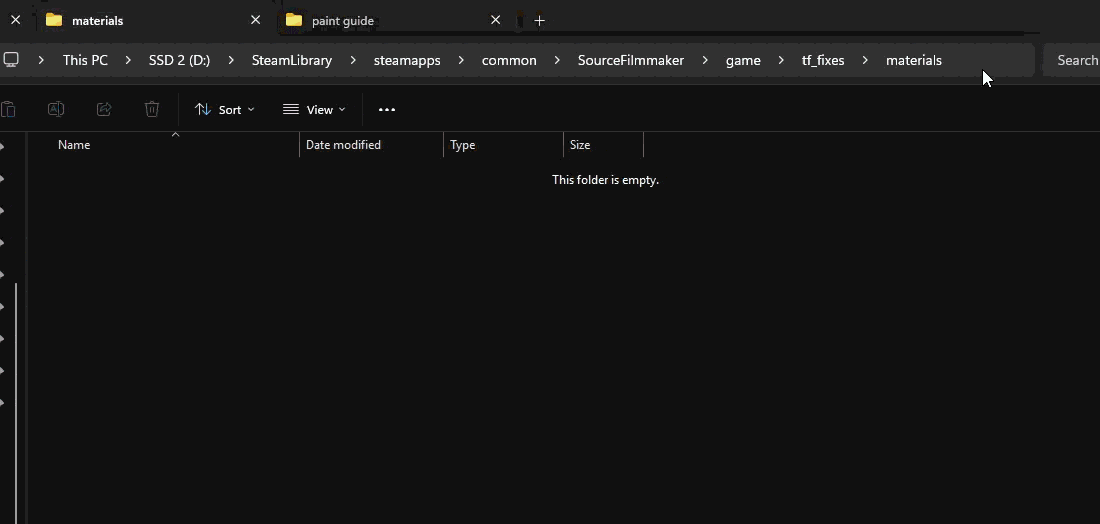Viewport: 1100px width, 524px height.
Task: Sort by the Name column header
Action: coord(74,145)
